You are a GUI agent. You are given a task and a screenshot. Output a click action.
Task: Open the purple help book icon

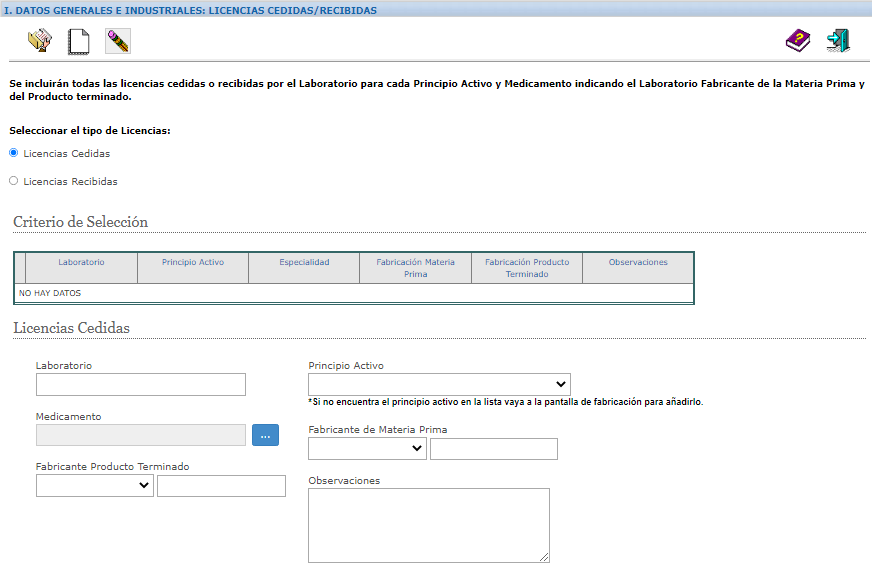coord(797,41)
